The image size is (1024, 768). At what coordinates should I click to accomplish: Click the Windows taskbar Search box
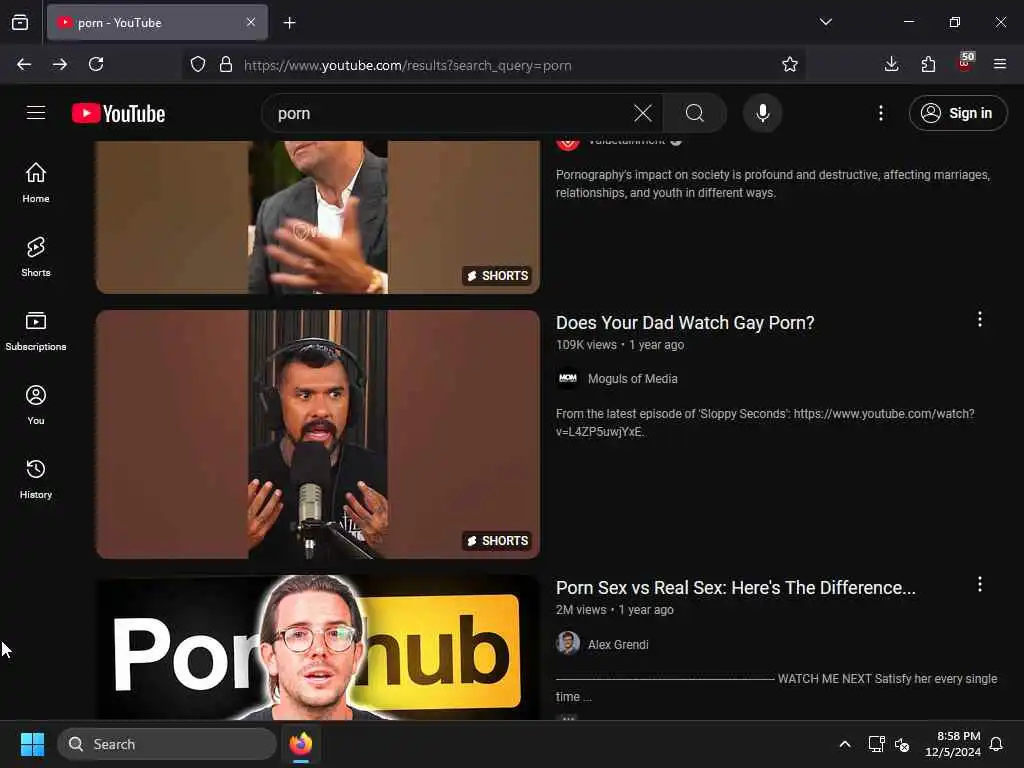(167, 744)
